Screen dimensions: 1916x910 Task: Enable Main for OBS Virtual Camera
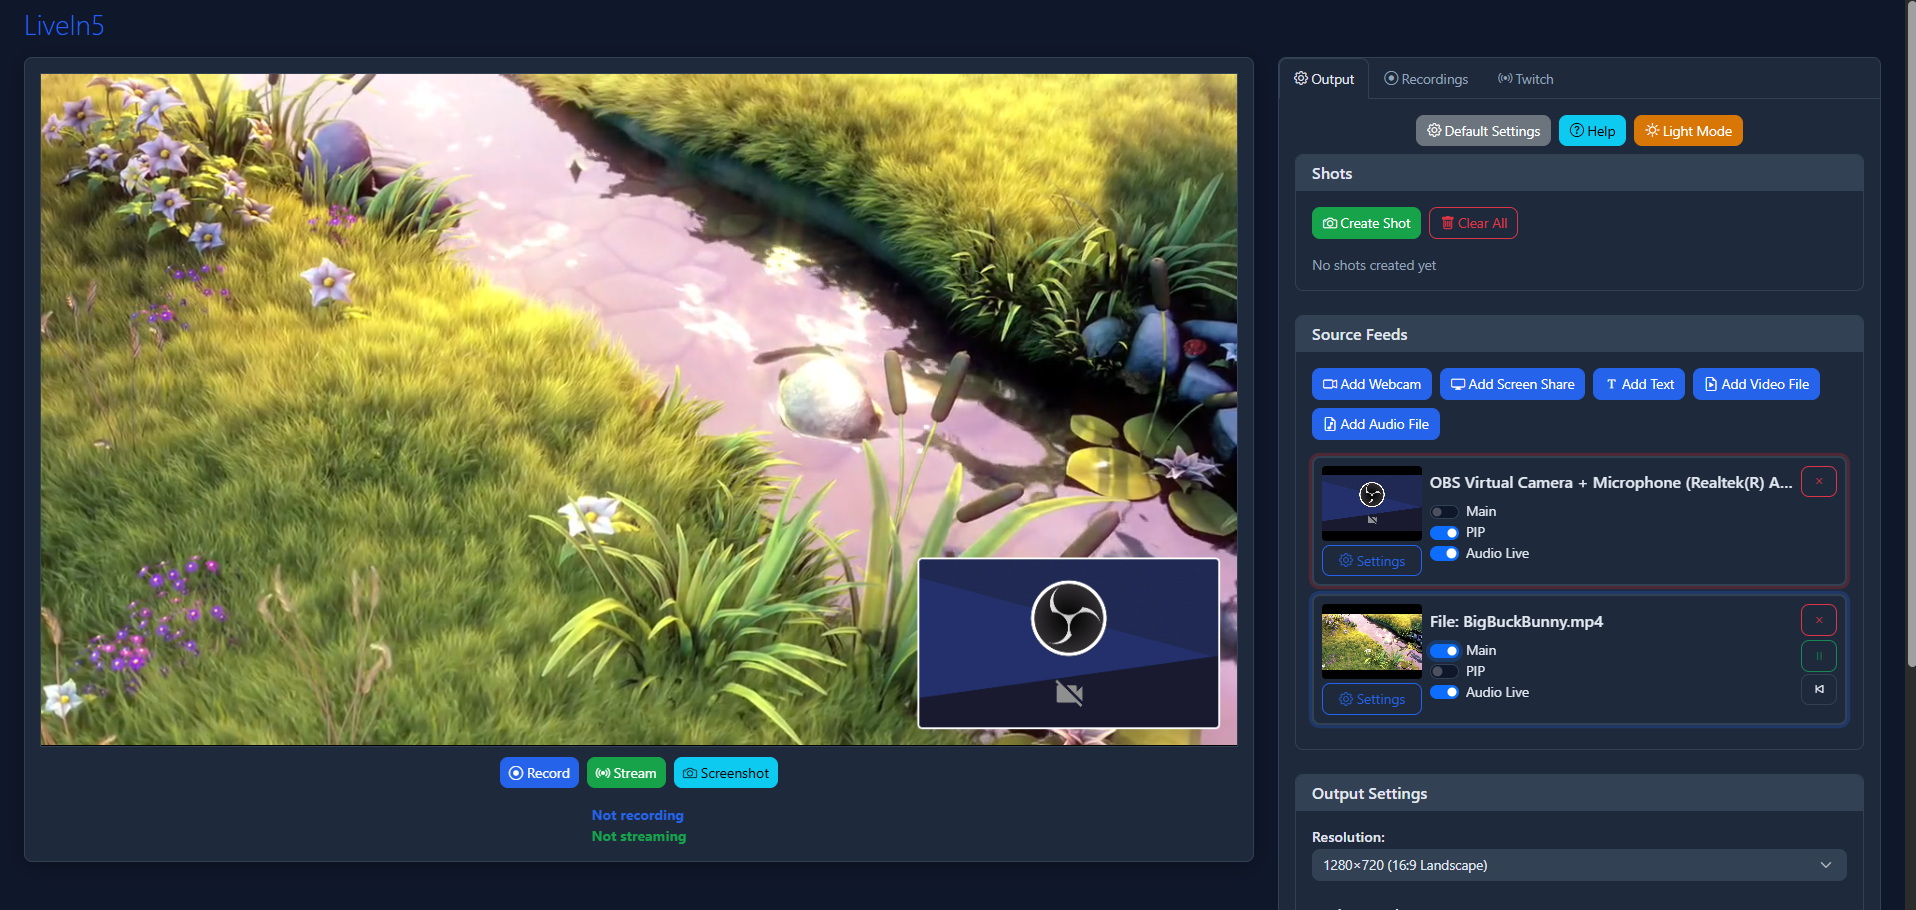(1444, 512)
